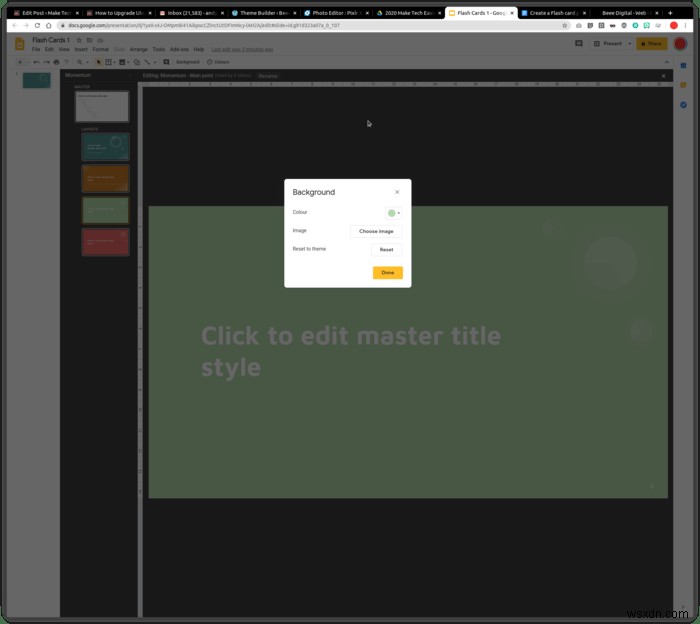700x624 pixels.
Task: Switch to the Photo Editor Pixlr browser tab
Action: [337, 13]
